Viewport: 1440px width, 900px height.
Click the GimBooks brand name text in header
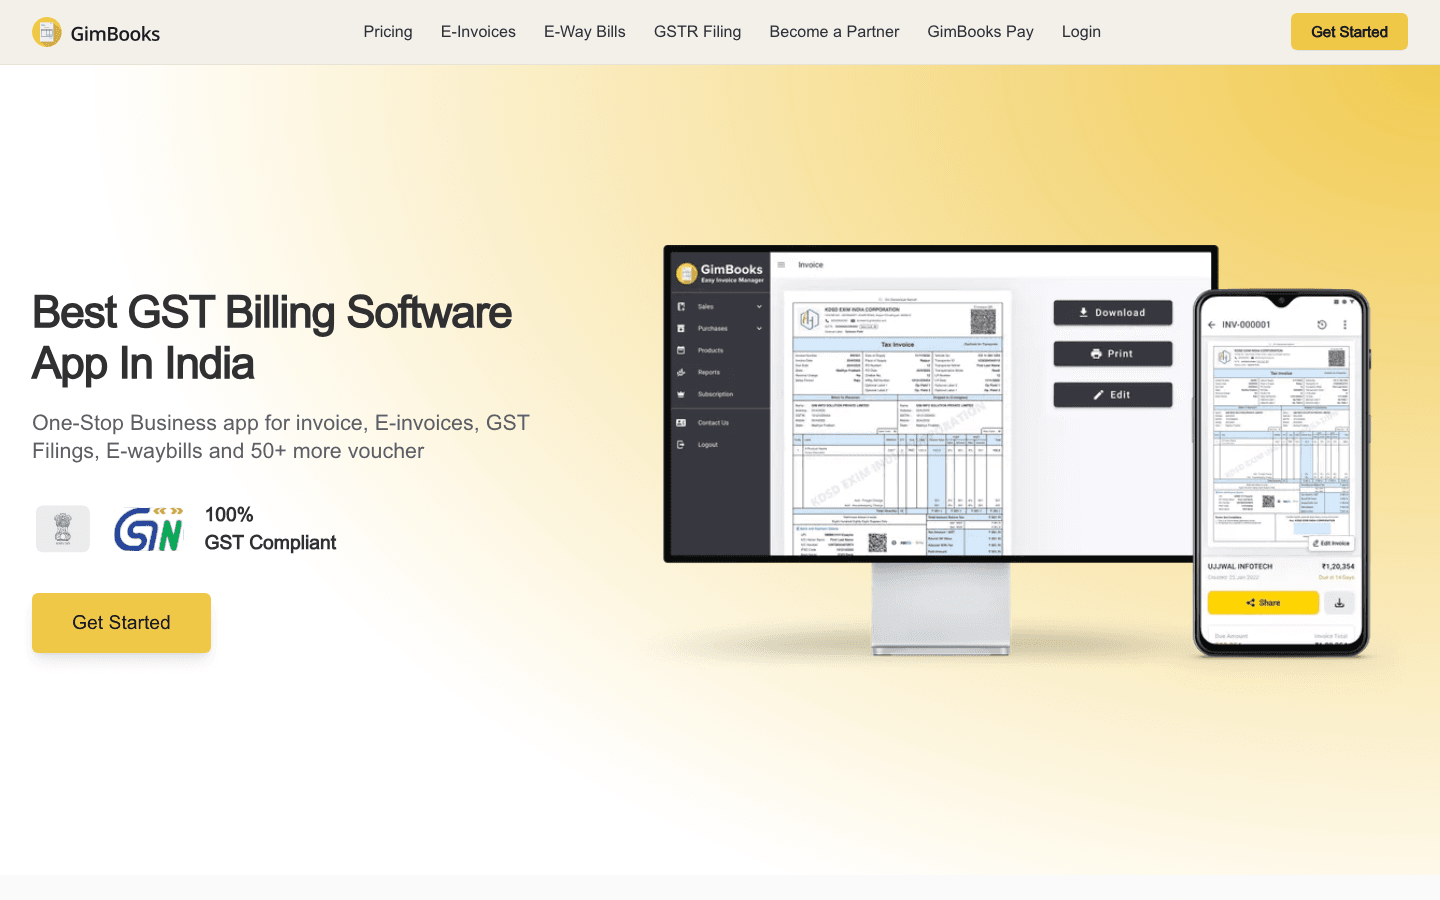pyautogui.click(x=115, y=34)
